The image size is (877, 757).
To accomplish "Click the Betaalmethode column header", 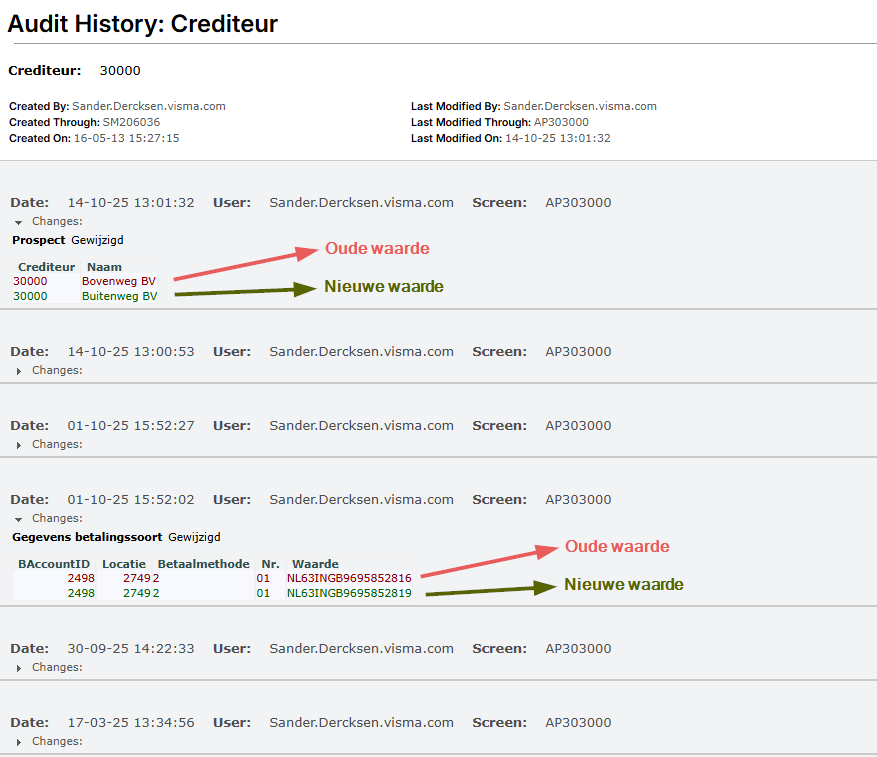I will click(204, 564).
